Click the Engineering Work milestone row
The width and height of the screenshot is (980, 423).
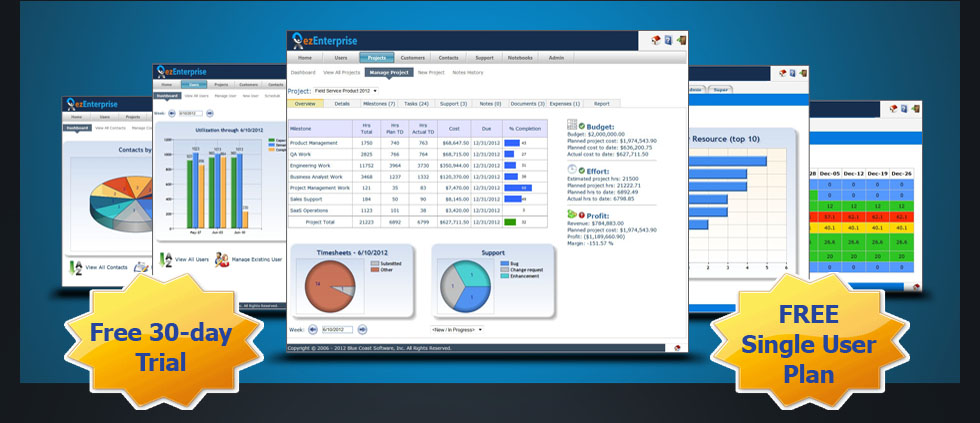[418, 165]
